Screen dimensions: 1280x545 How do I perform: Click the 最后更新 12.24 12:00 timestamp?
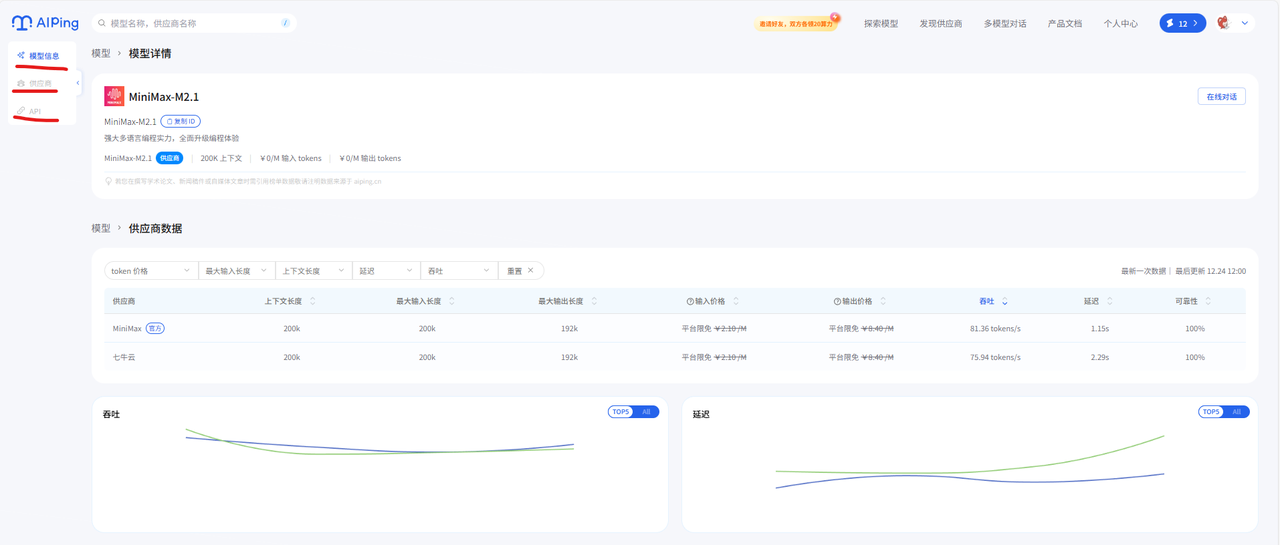1210,271
